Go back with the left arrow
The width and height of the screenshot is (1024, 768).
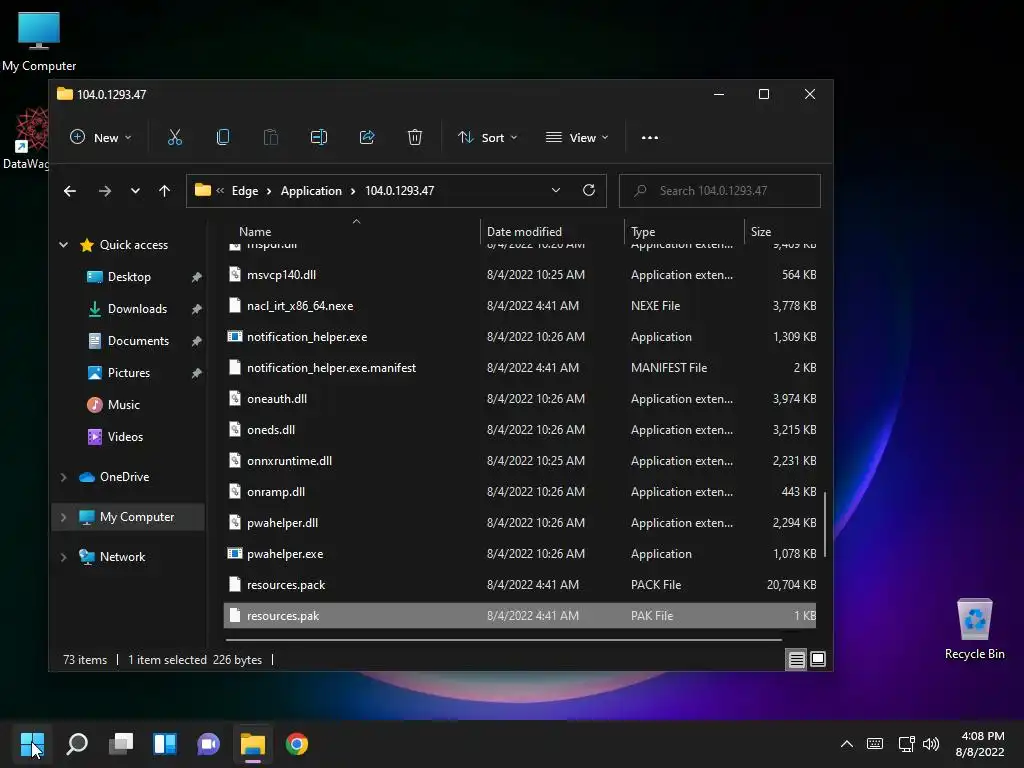[70, 191]
